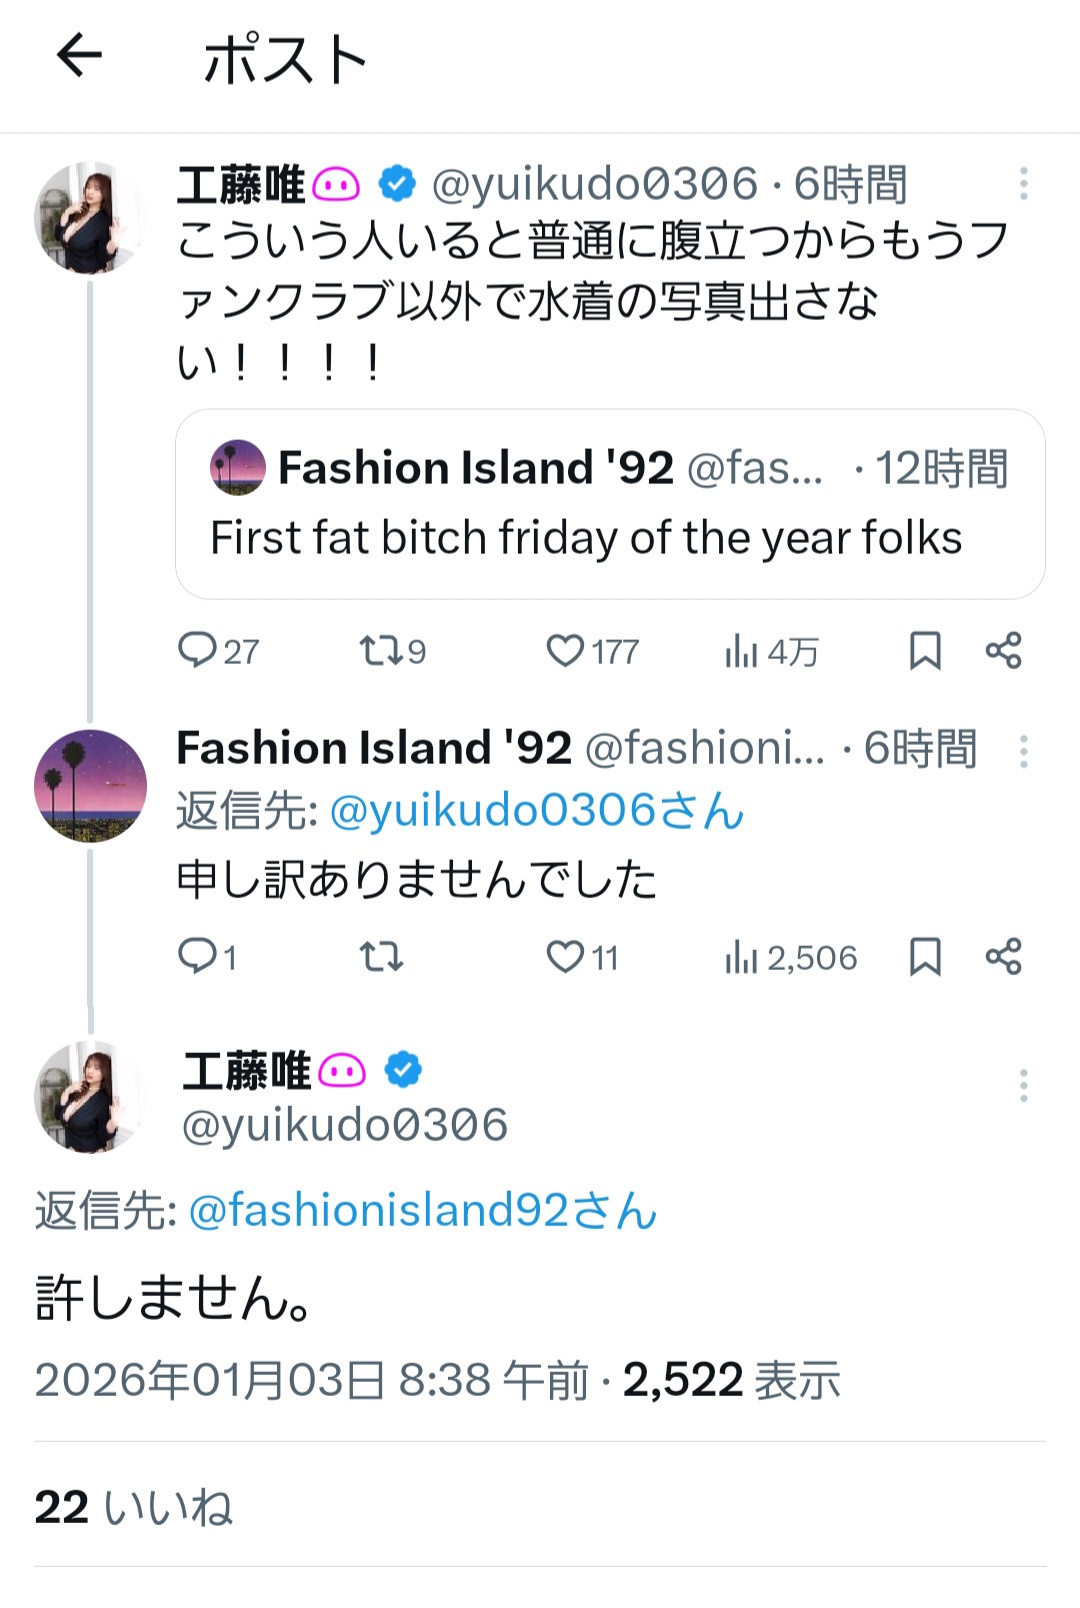
Task: Bookmark the top post
Action: coord(925,651)
